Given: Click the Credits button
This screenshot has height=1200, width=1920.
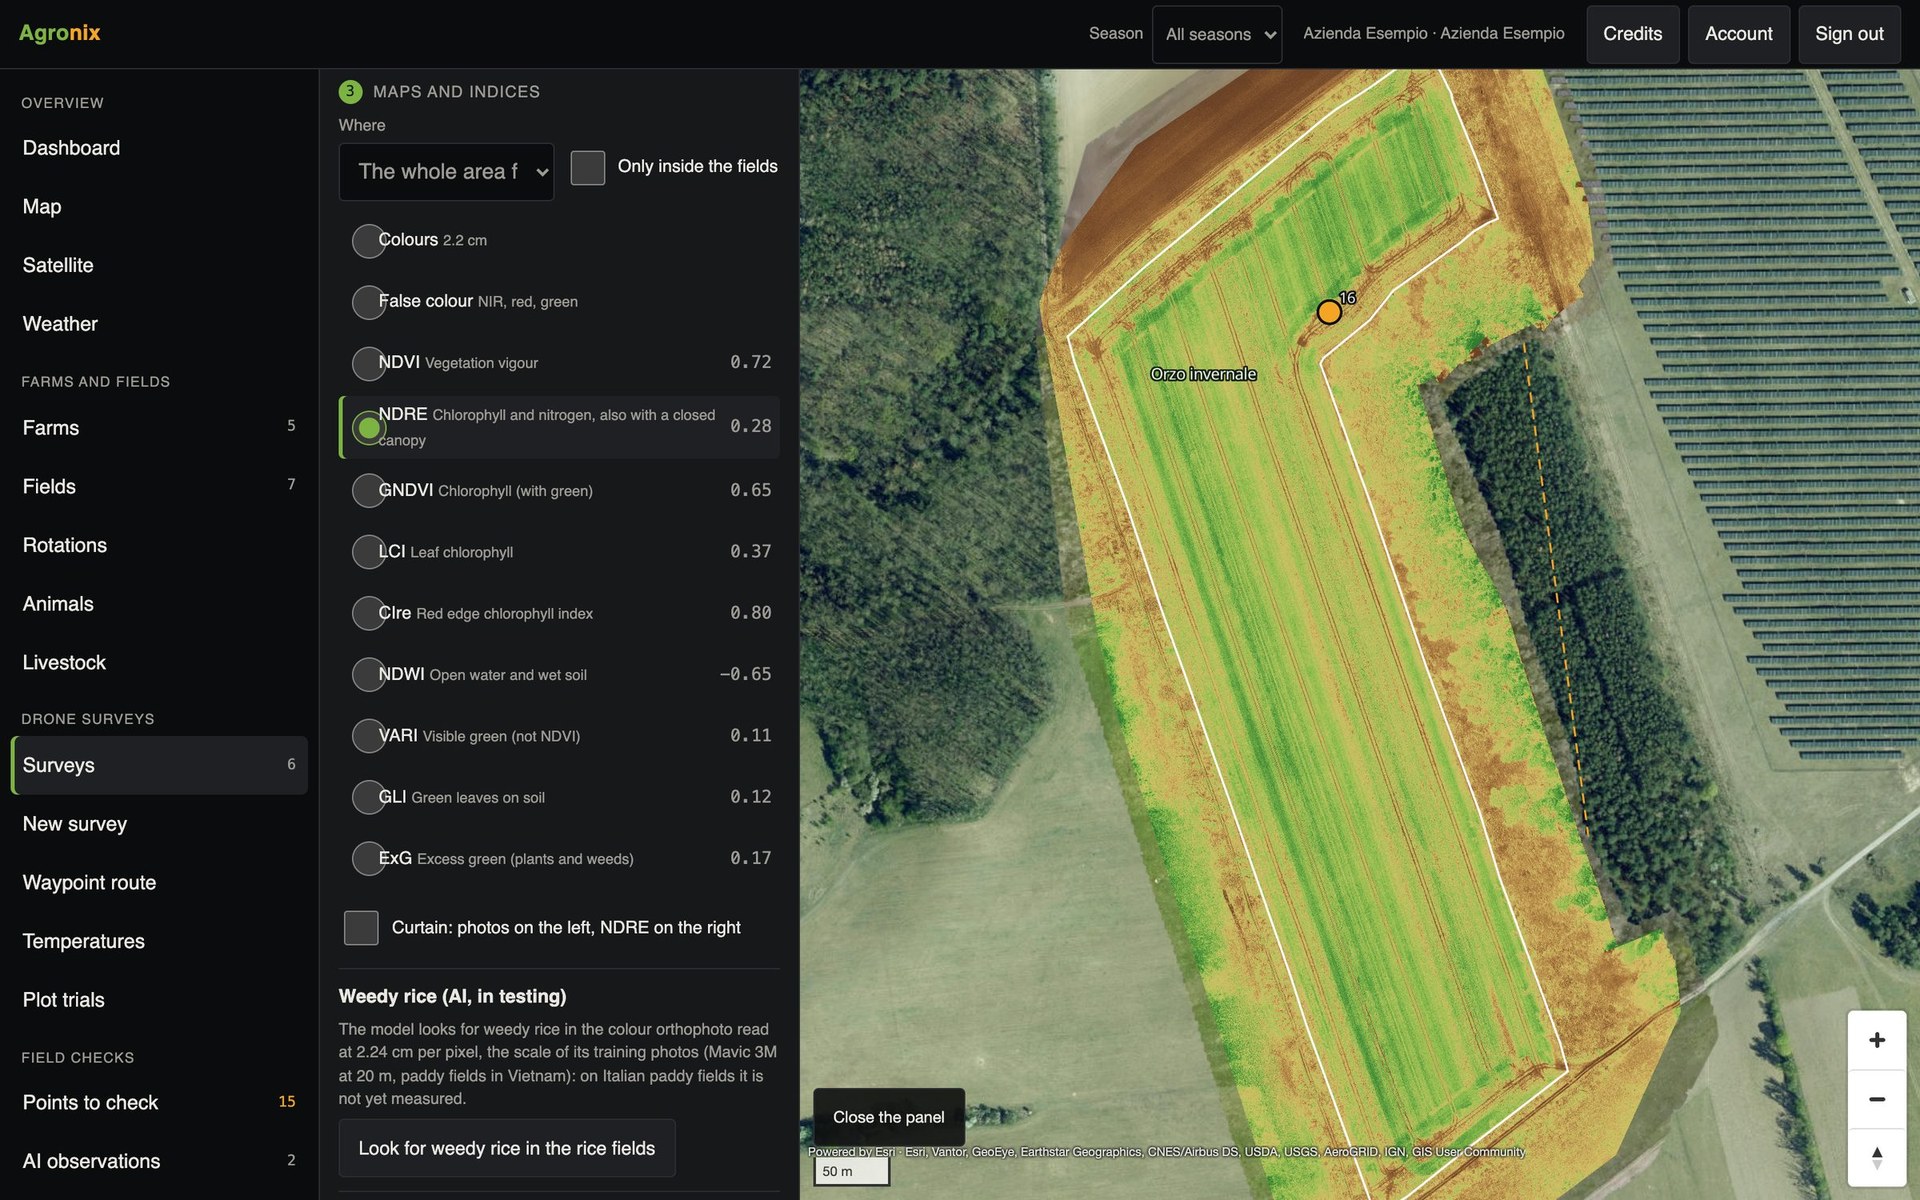Looking at the screenshot, I should pos(1633,34).
